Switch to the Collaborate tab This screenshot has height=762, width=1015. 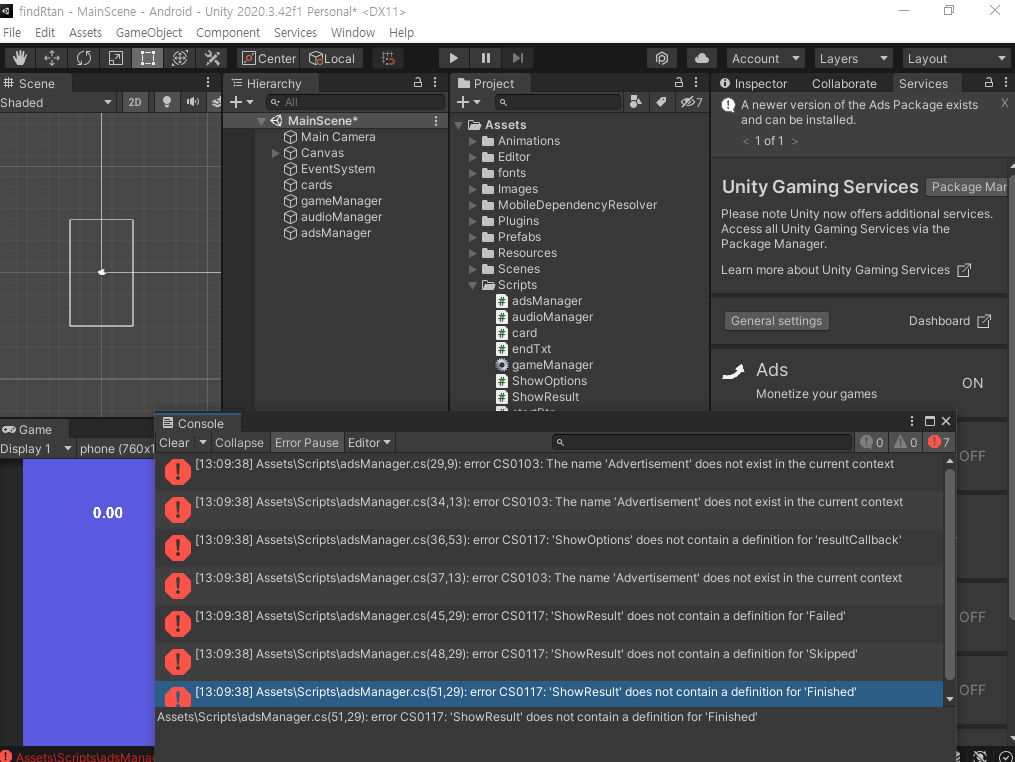(x=844, y=84)
